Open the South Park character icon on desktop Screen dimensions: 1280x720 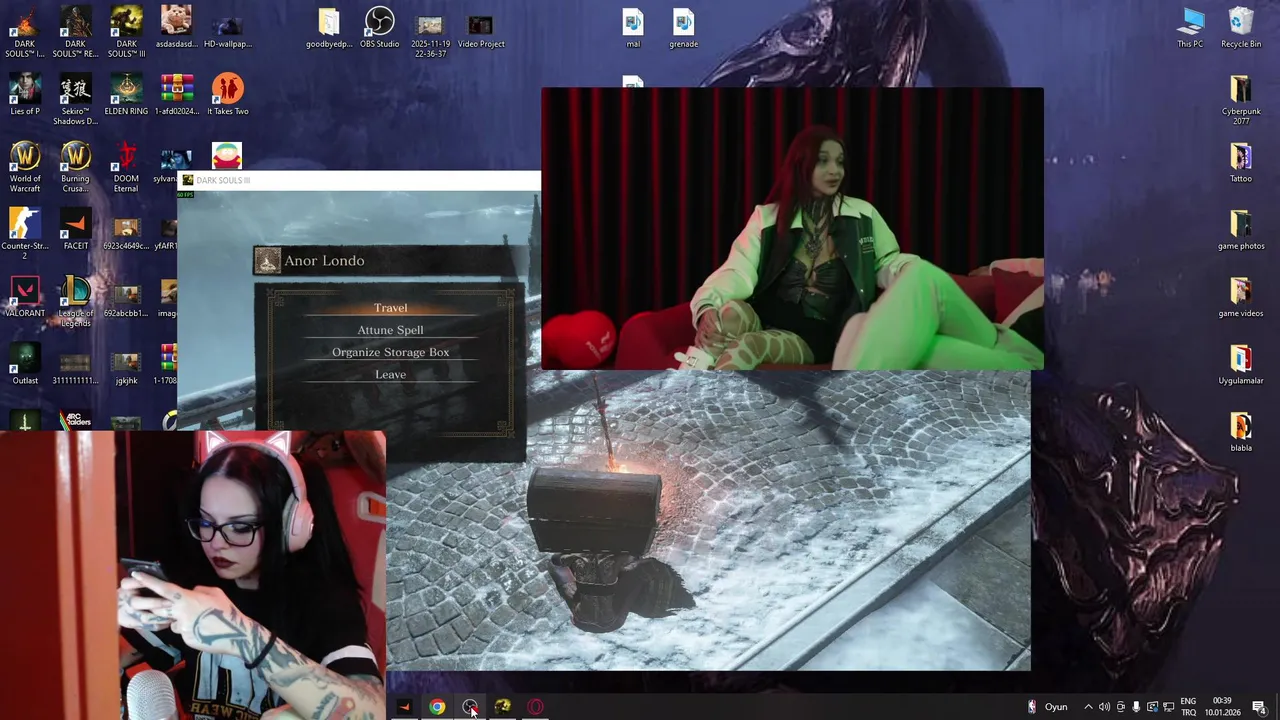(227, 156)
